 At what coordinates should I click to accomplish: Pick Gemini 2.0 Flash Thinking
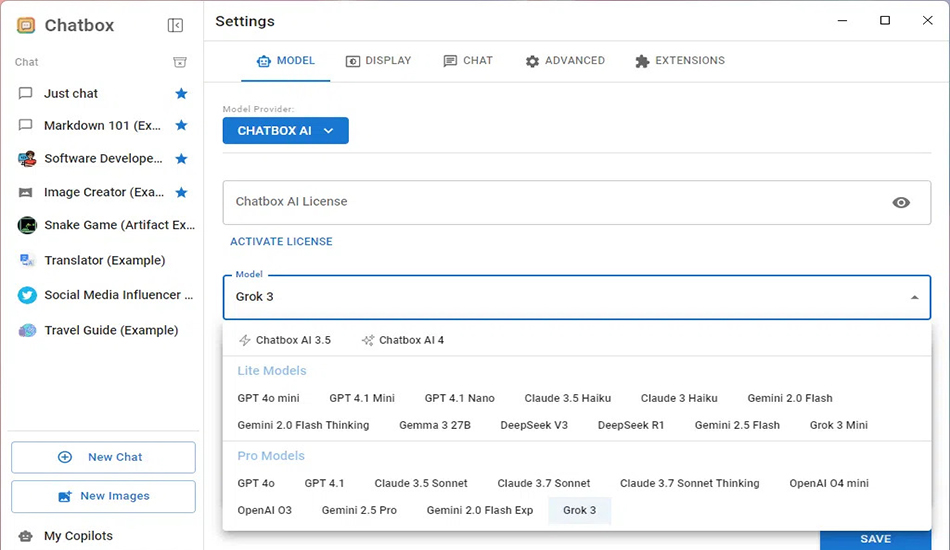click(x=303, y=425)
